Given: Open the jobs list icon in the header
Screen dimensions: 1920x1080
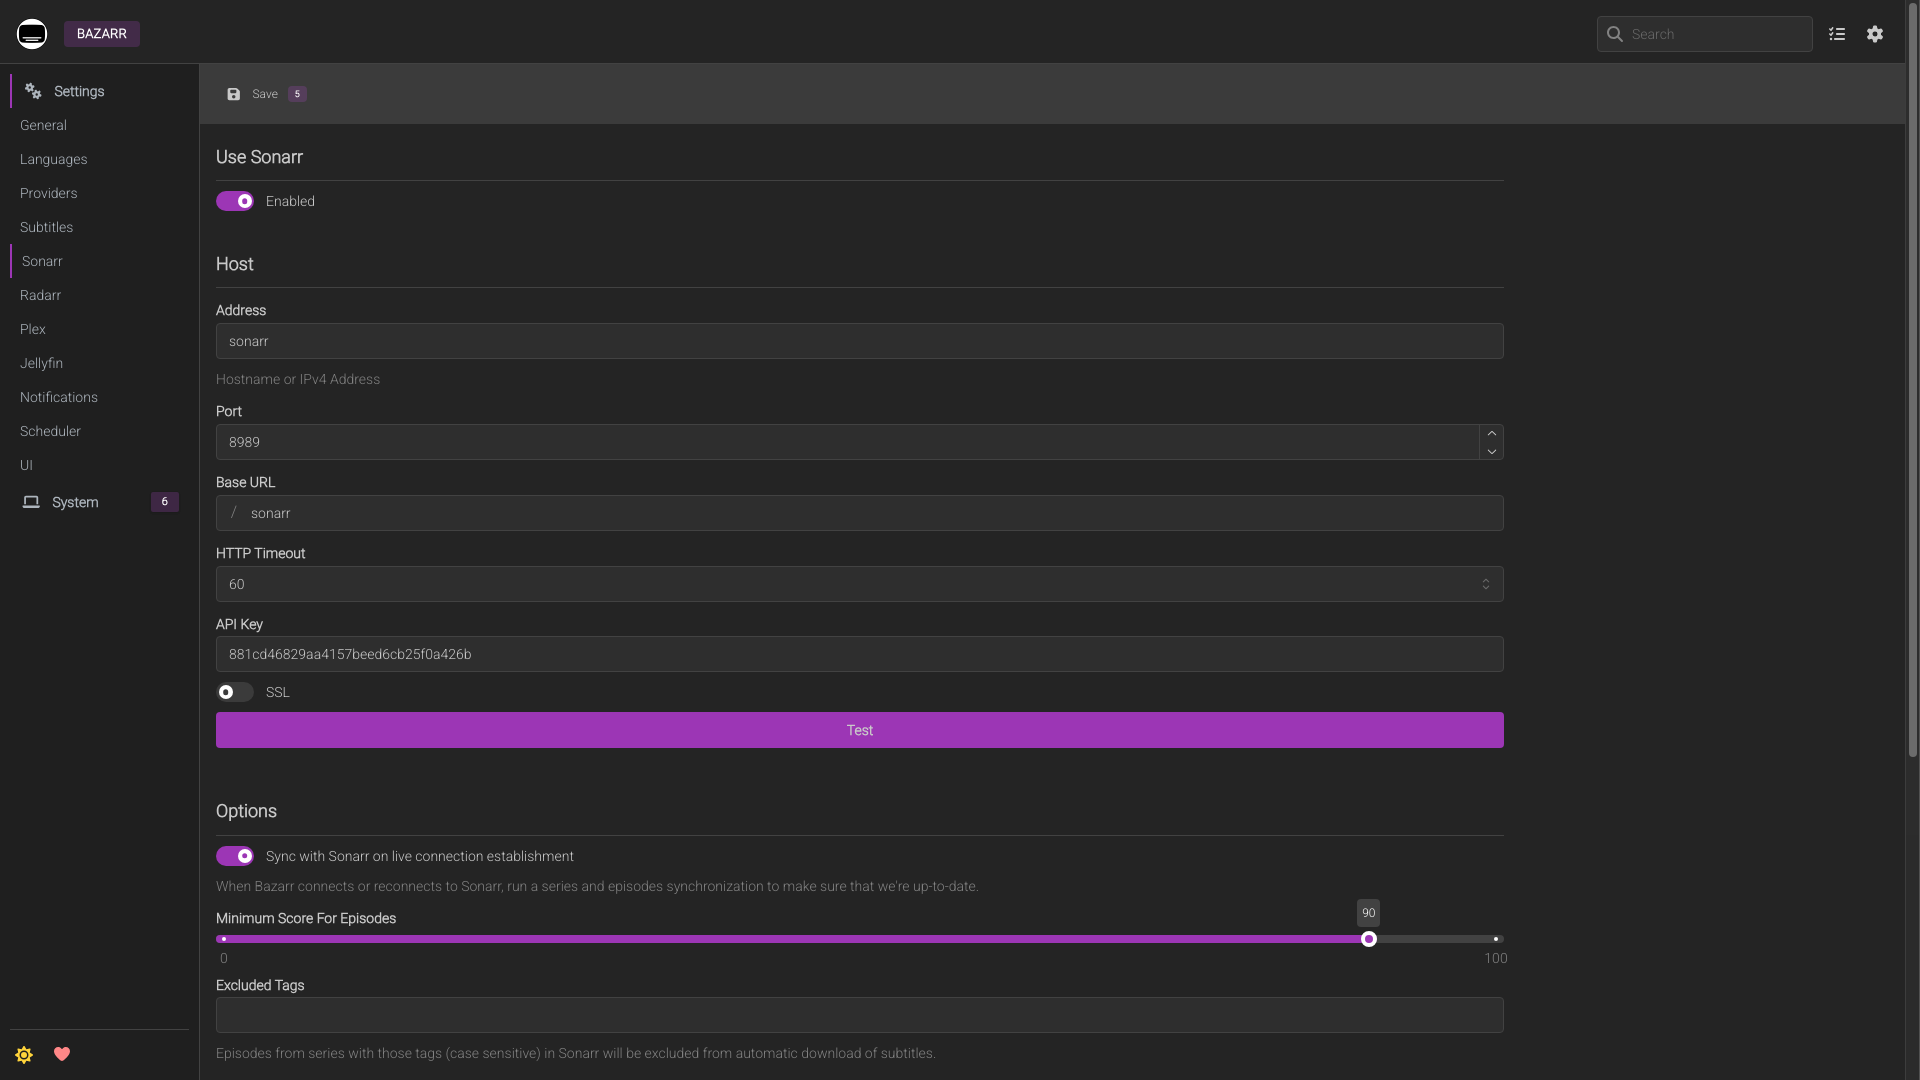Looking at the screenshot, I should coord(1837,34).
